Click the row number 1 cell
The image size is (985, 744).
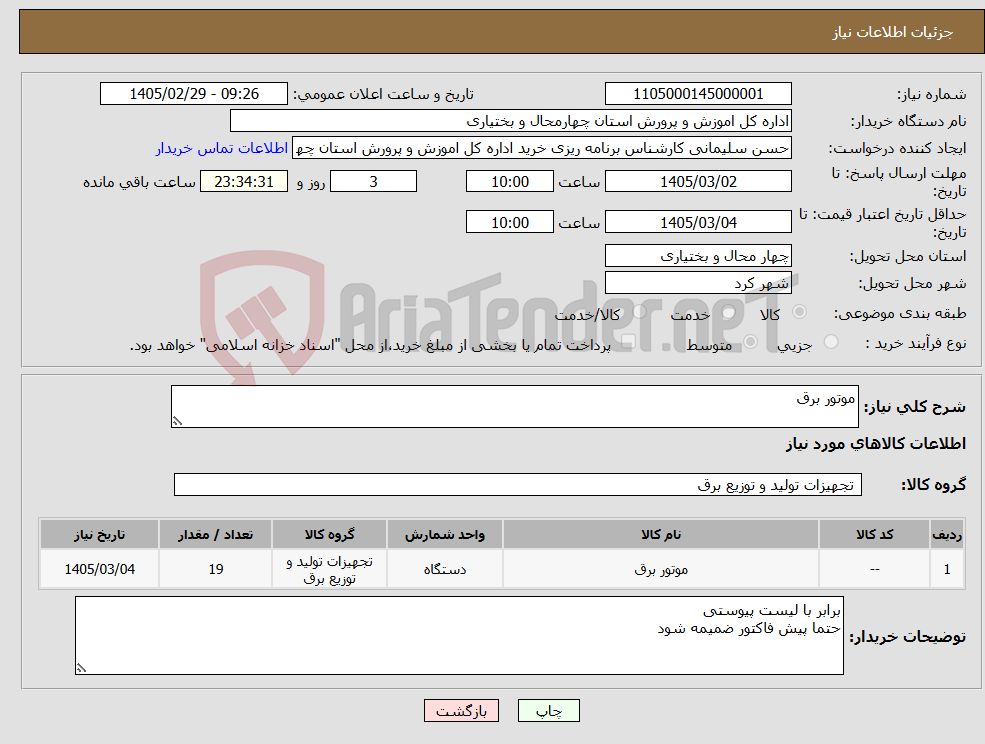pyautogui.click(x=947, y=569)
